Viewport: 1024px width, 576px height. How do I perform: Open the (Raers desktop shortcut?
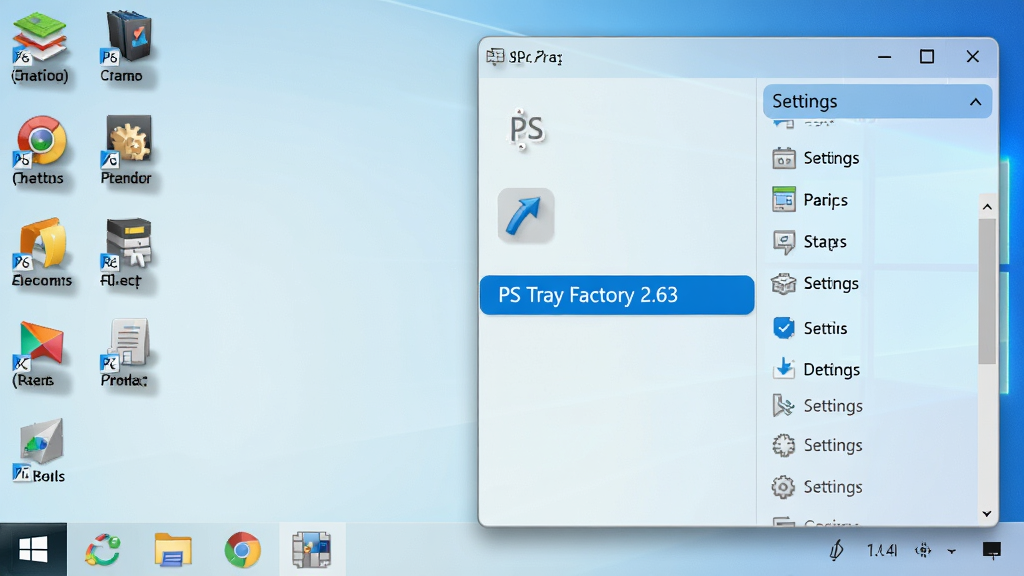[x=39, y=354]
